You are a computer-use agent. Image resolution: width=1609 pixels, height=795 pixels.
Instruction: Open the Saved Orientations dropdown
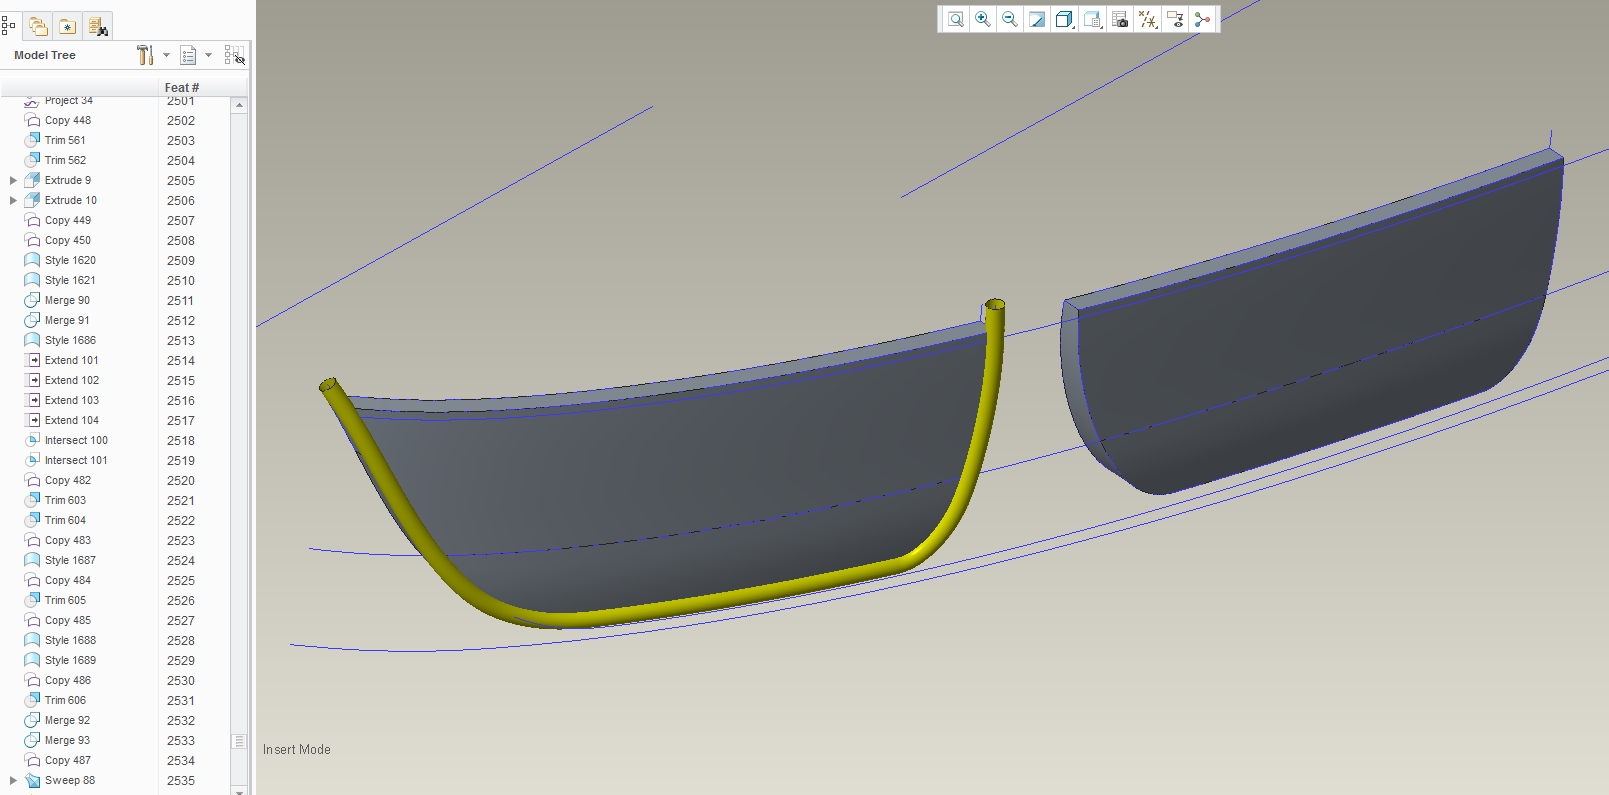pos(1093,19)
